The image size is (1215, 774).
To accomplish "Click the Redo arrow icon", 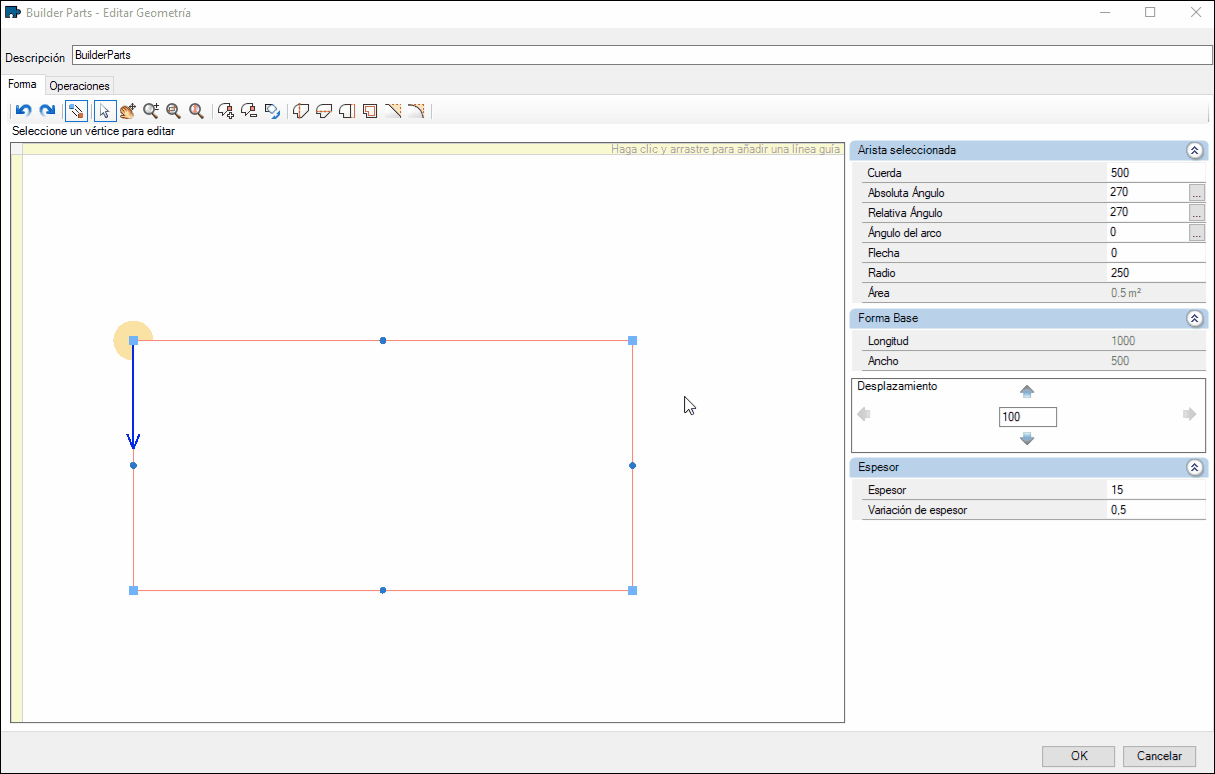I will coord(47,111).
